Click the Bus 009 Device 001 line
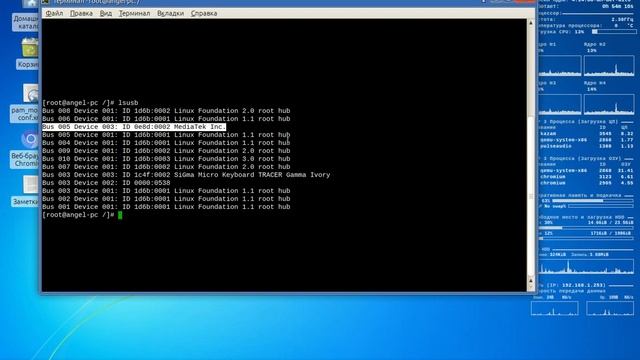The height and width of the screenshot is (360, 640). [x=166, y=151]
